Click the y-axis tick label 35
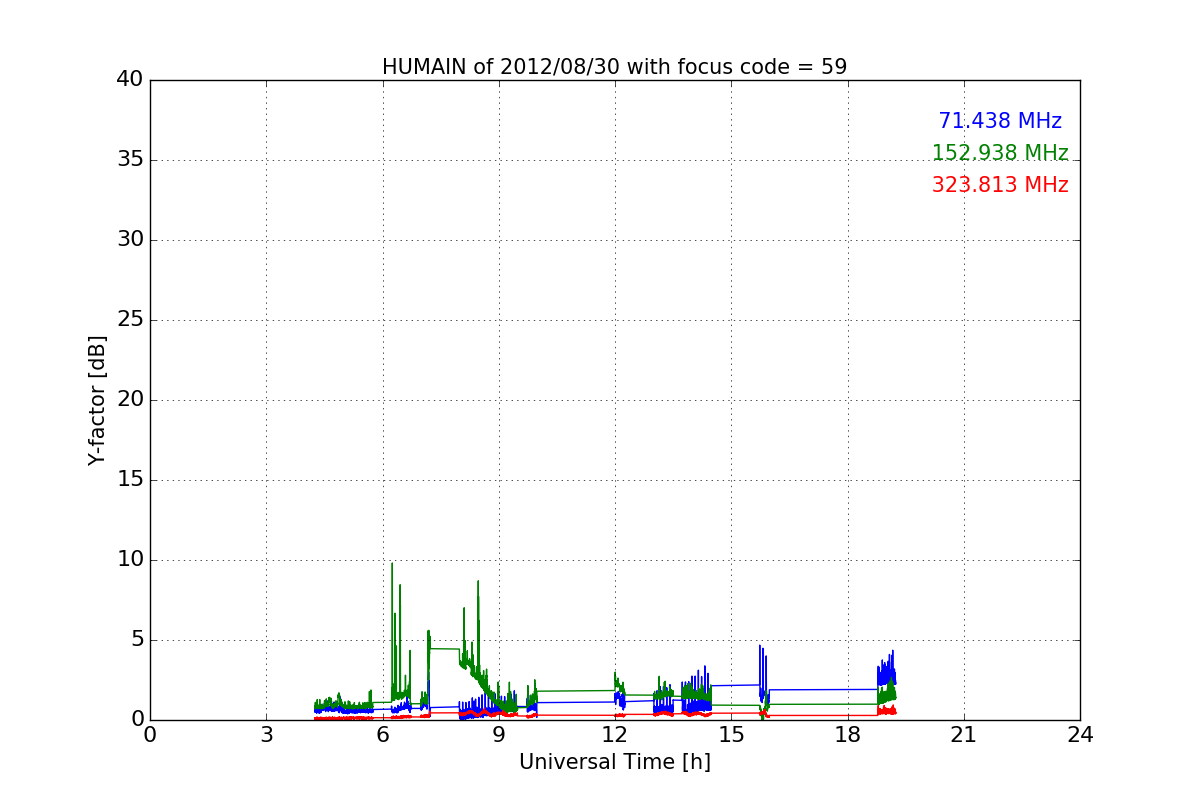1200x800 pixels. point(130,160)
